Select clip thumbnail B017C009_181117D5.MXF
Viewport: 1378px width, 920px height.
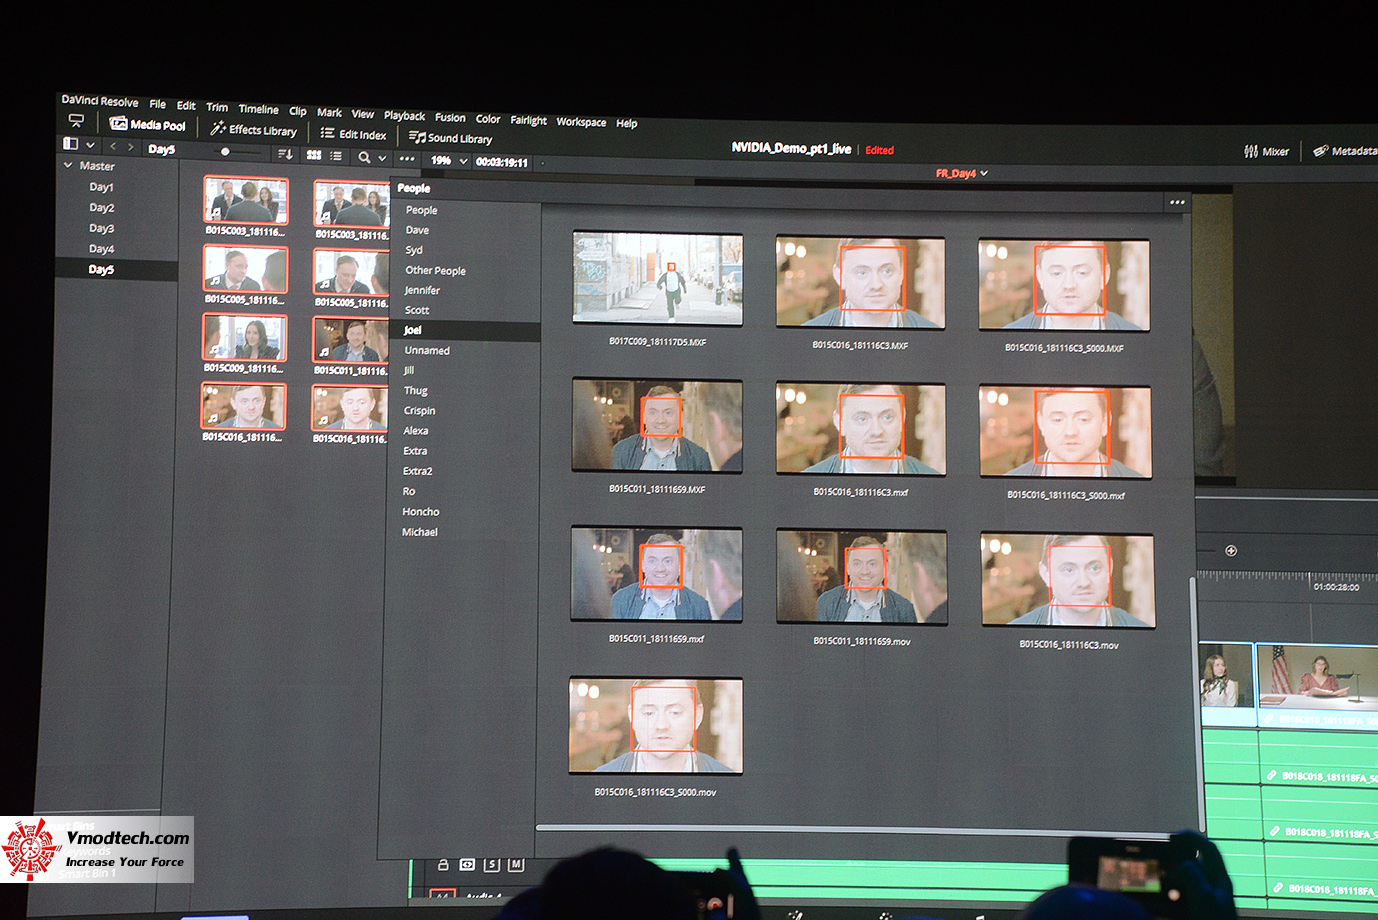tap(658, 279)
